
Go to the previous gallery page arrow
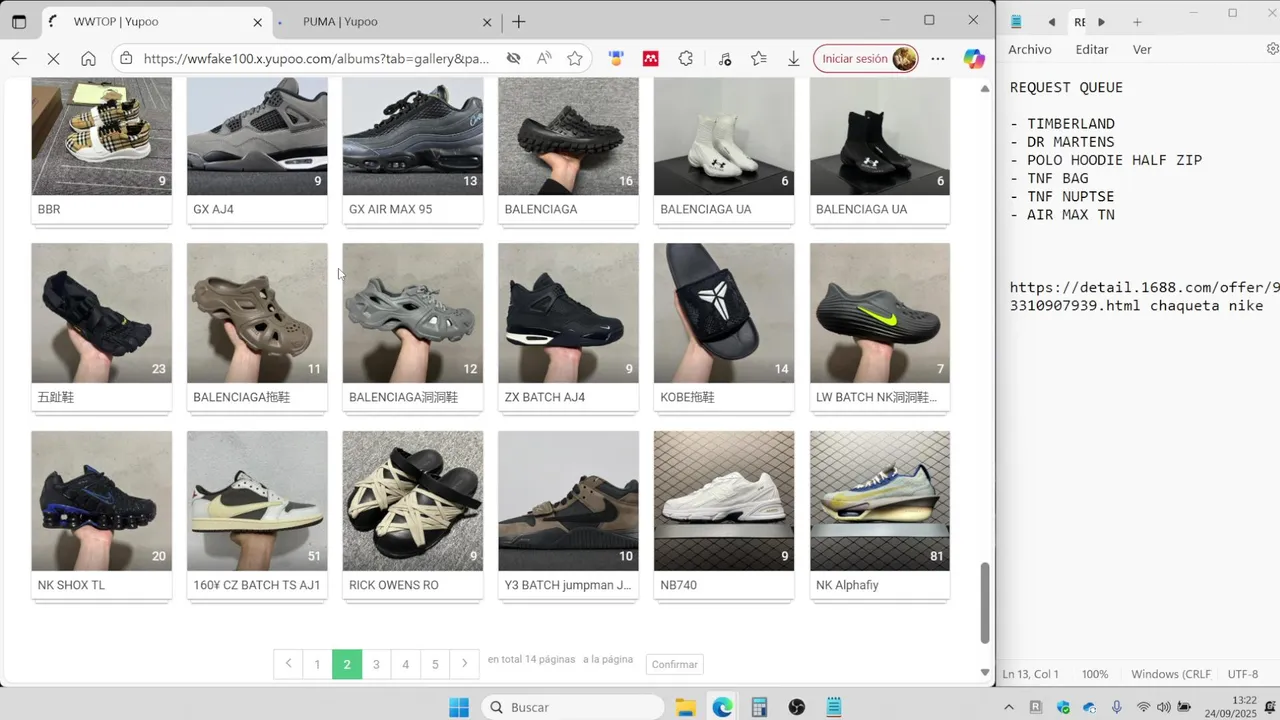pyautogui.click(x=288, y=664)
